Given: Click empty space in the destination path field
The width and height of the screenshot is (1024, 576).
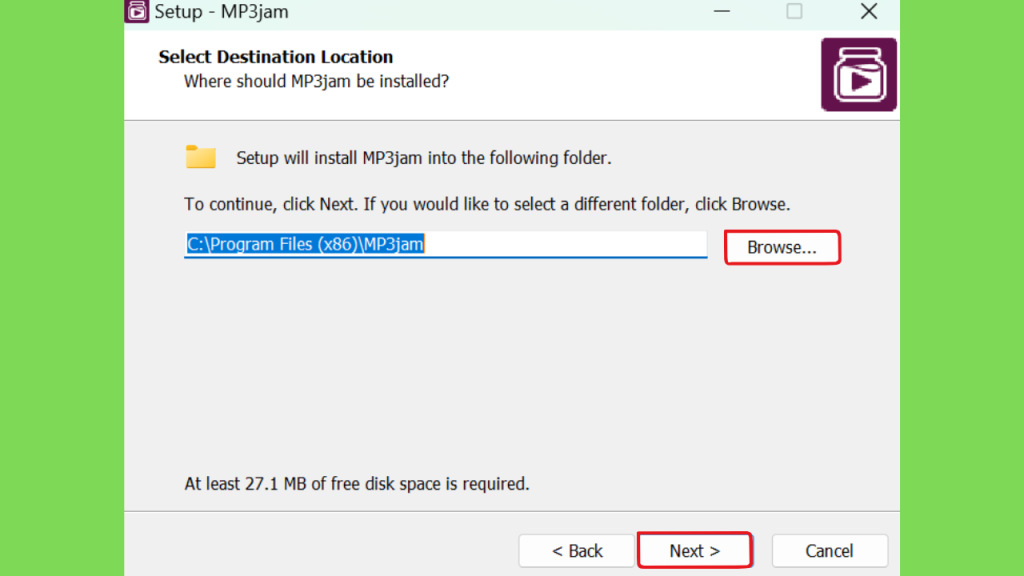Looking at the screenshot, I should [x=565, y=244].
